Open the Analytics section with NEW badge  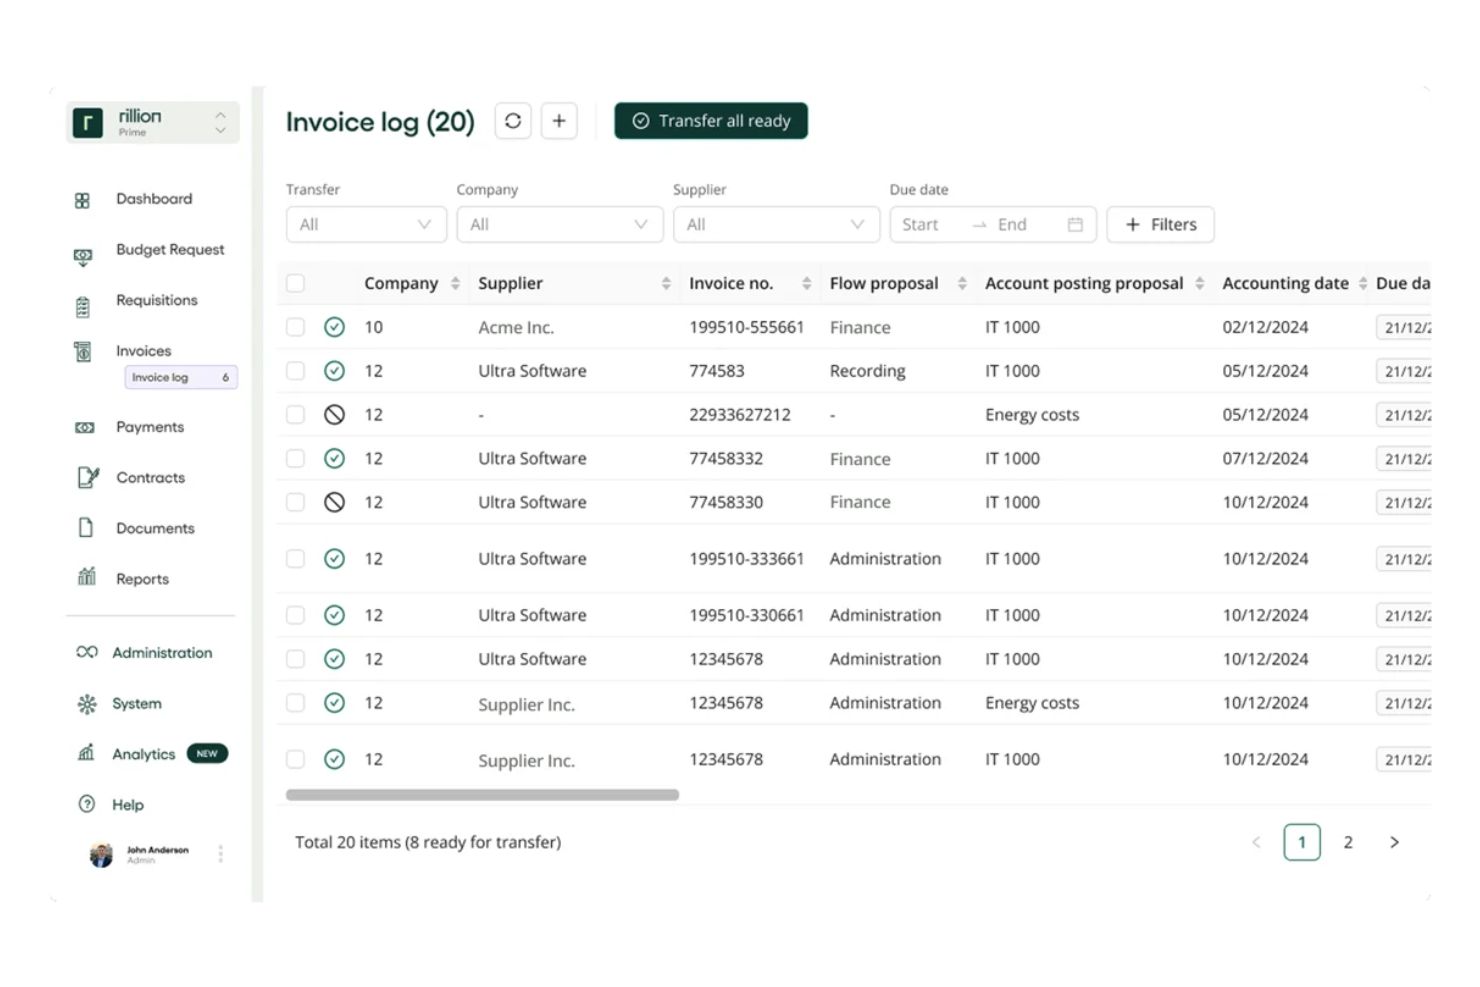(143, 754)
